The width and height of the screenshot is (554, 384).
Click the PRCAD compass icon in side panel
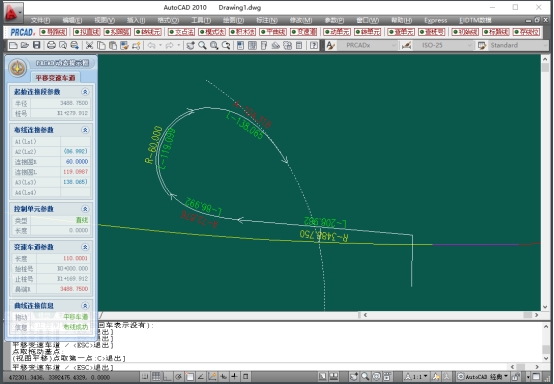point(17,67)
